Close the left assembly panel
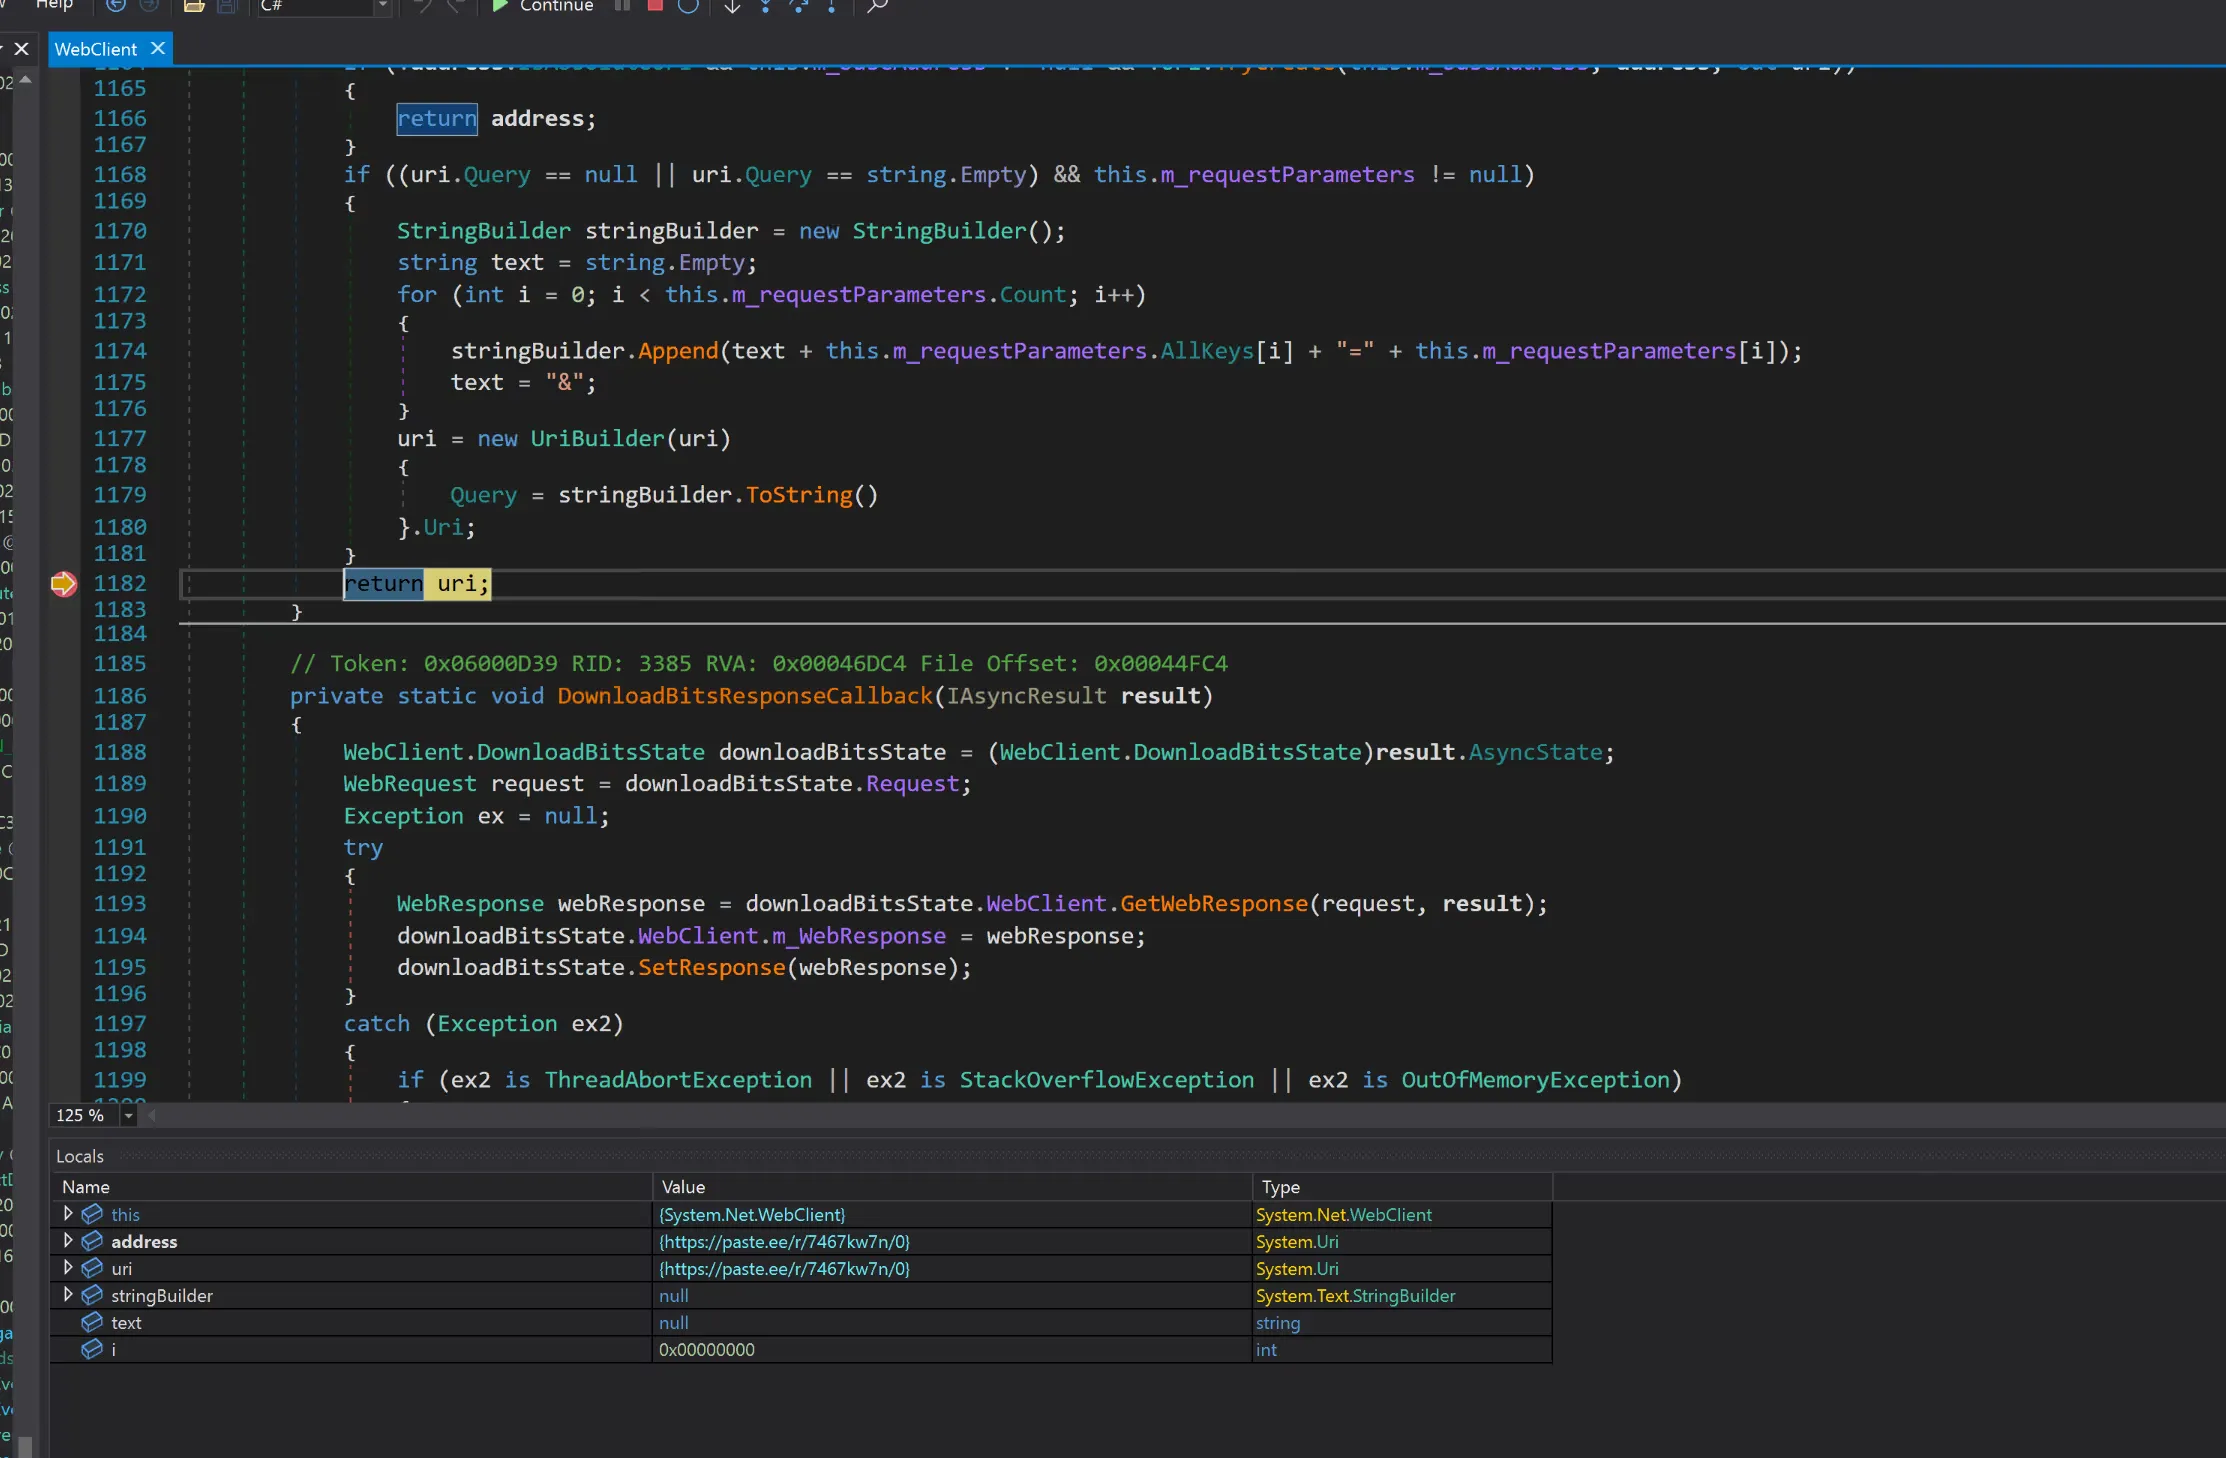Viewport: 2226px width, 1458px height. (21, 48)
